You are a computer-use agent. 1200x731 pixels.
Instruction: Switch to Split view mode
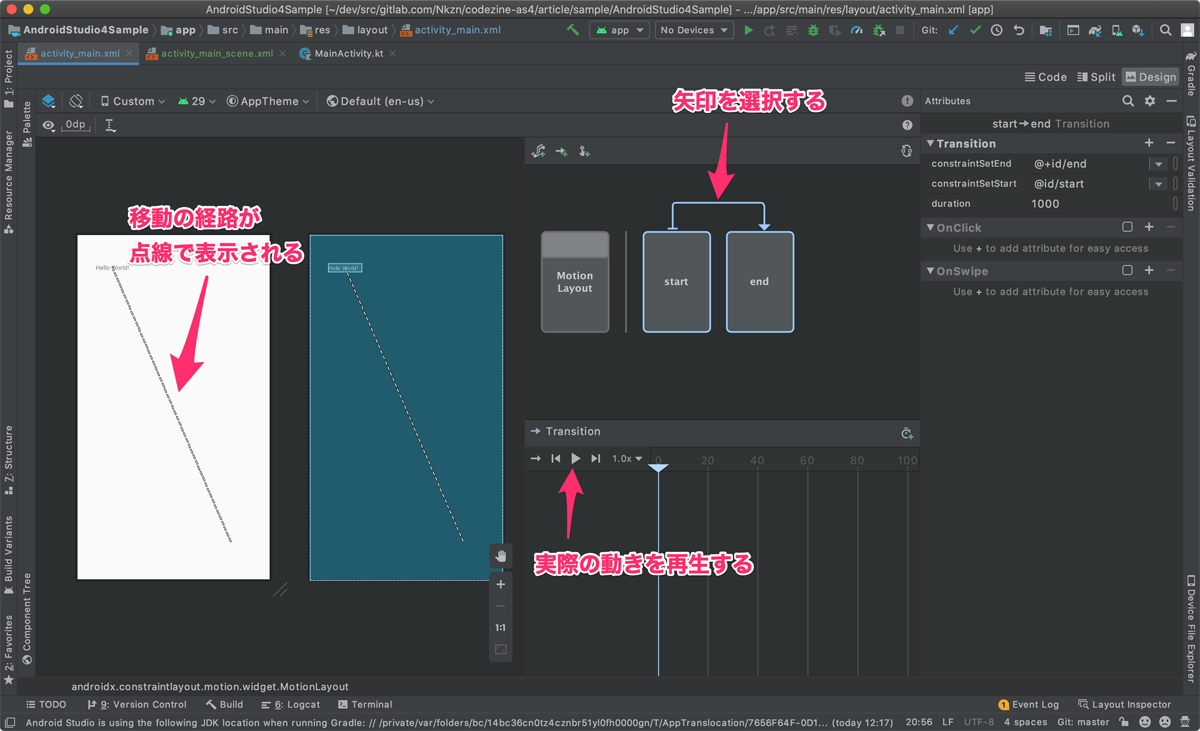1097,77
